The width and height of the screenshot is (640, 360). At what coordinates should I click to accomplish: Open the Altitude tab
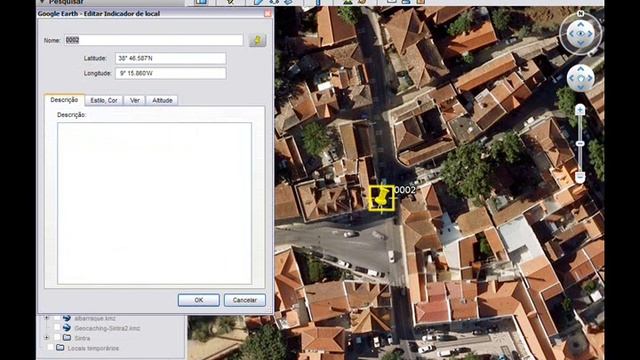click(162, 100)
